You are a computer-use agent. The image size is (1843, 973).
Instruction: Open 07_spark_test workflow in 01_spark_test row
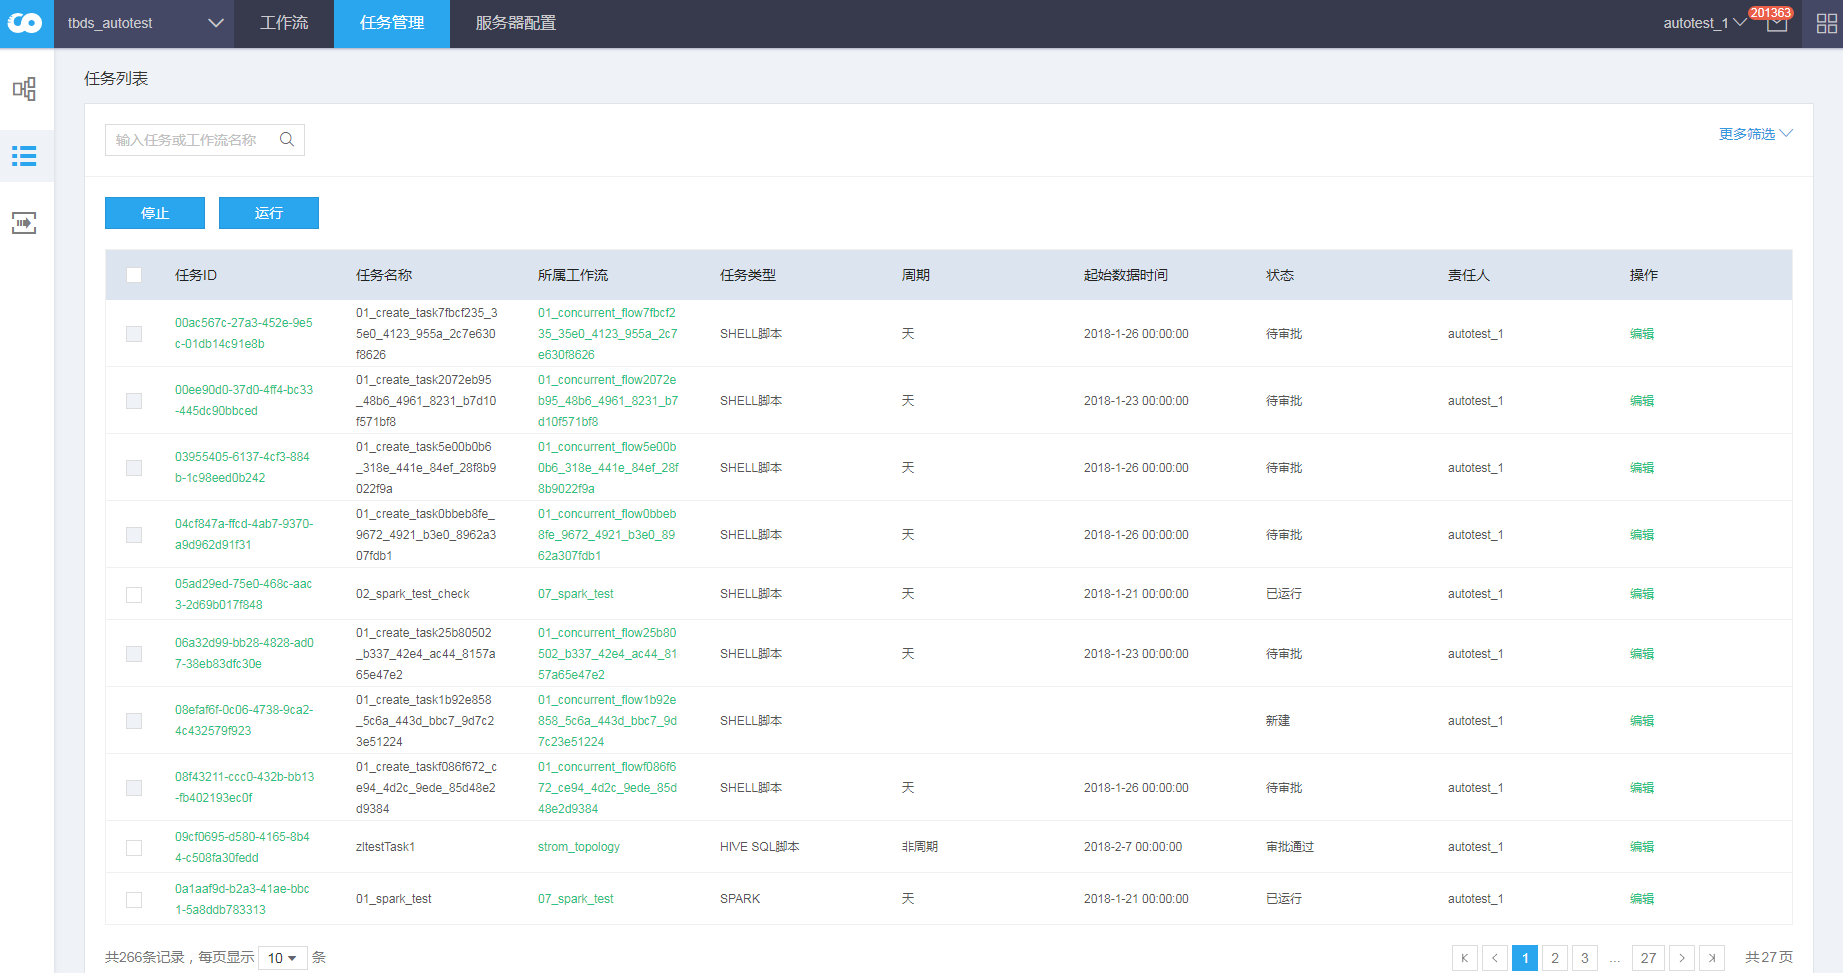[x=576, y=899]
